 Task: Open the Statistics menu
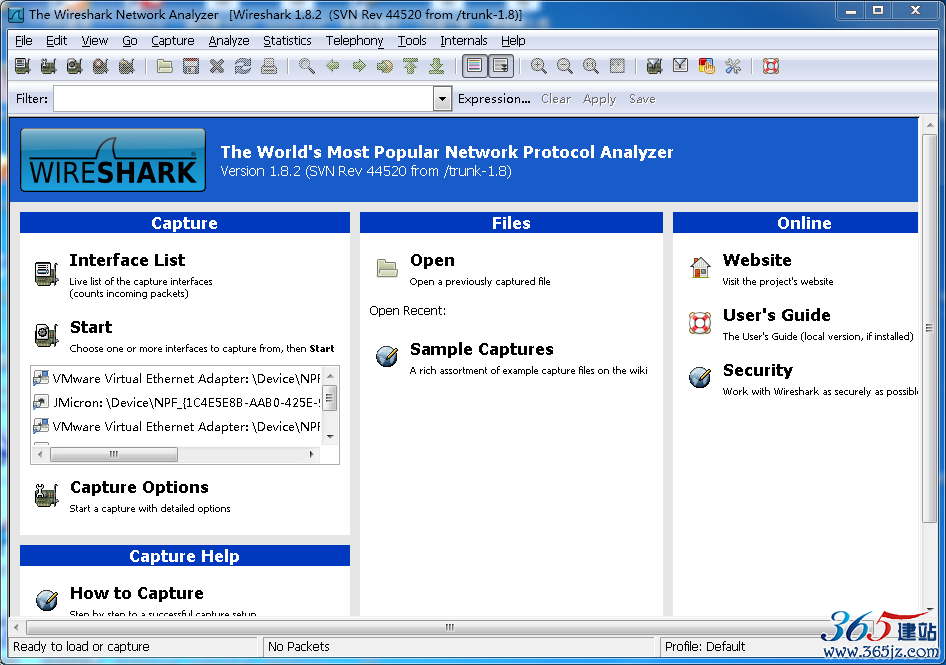(x=287, y=40)
